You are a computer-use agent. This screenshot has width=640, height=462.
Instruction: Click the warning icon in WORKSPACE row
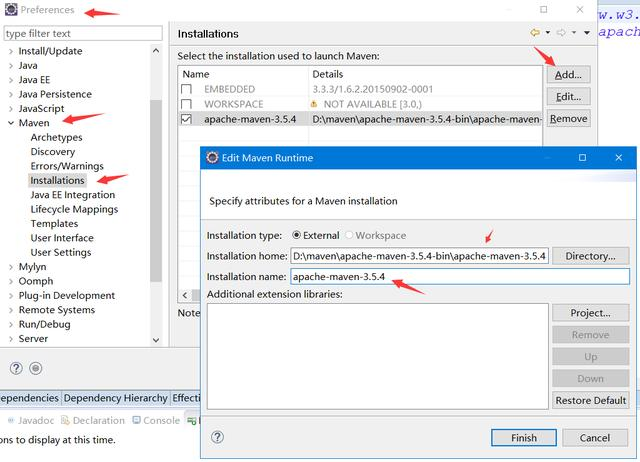314,104
